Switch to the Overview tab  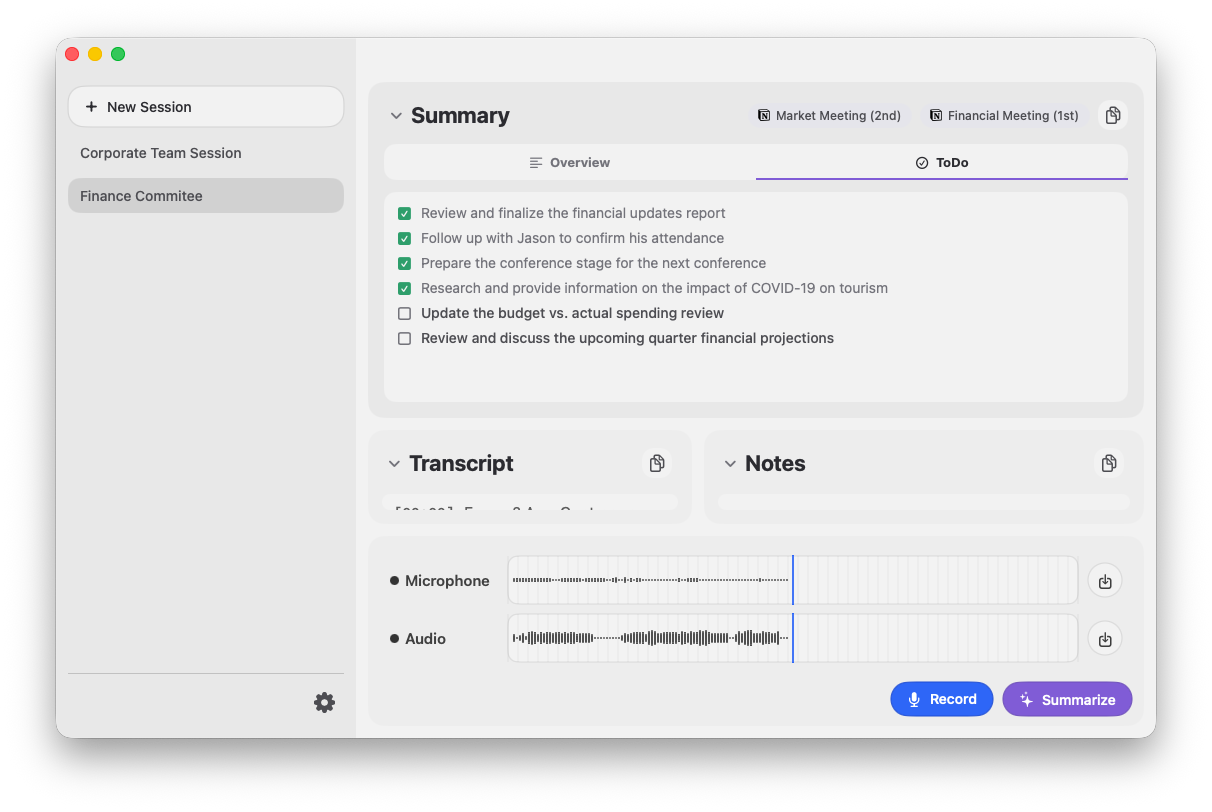tap(569, 161)
